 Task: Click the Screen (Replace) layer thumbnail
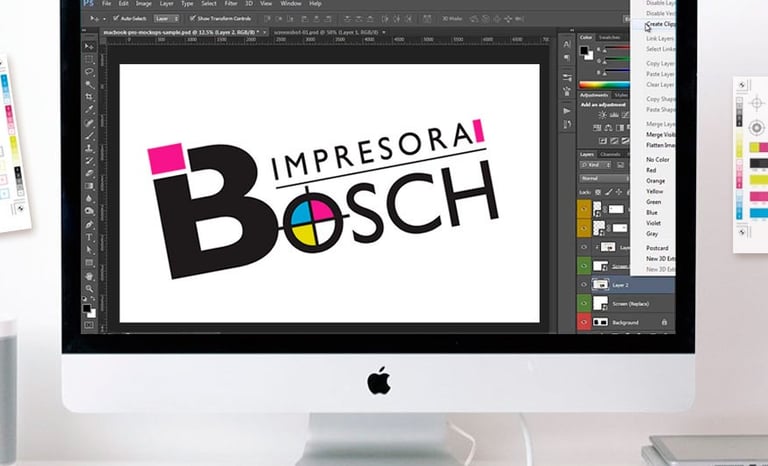pyautogui.click(x=600, y=303)
